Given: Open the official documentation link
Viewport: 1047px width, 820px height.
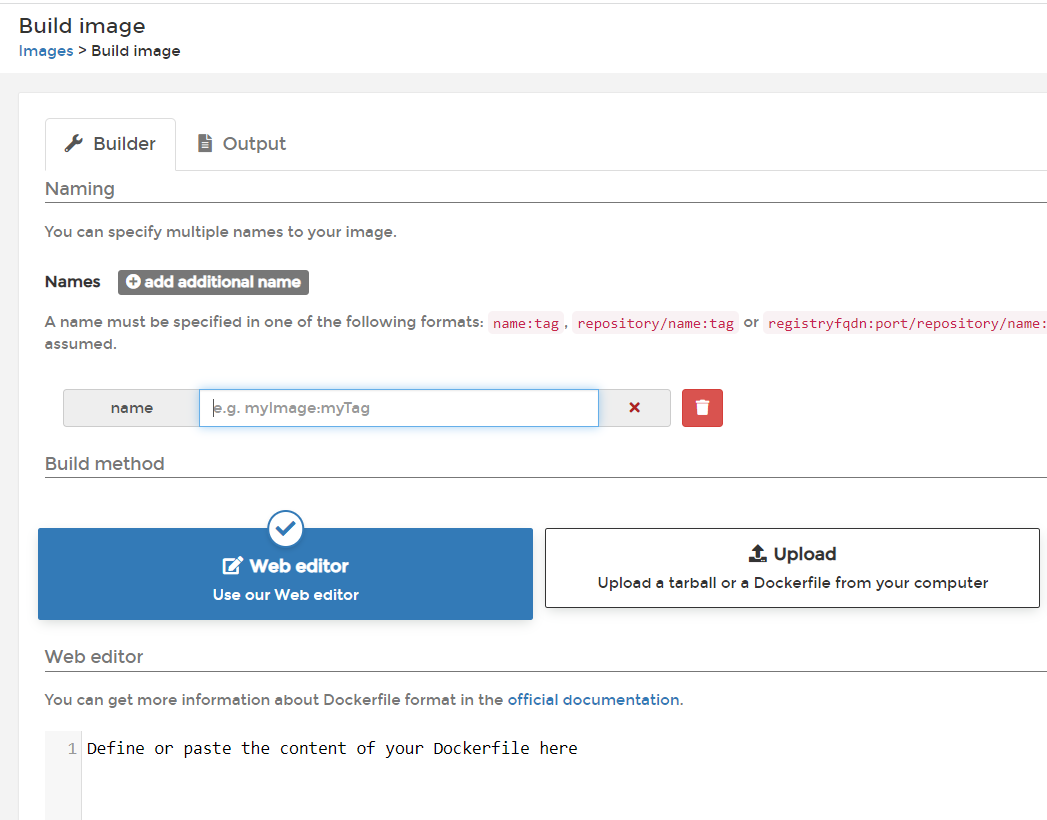Looking at the screenshot, I should pyautogui.click(x=593, y=700).
